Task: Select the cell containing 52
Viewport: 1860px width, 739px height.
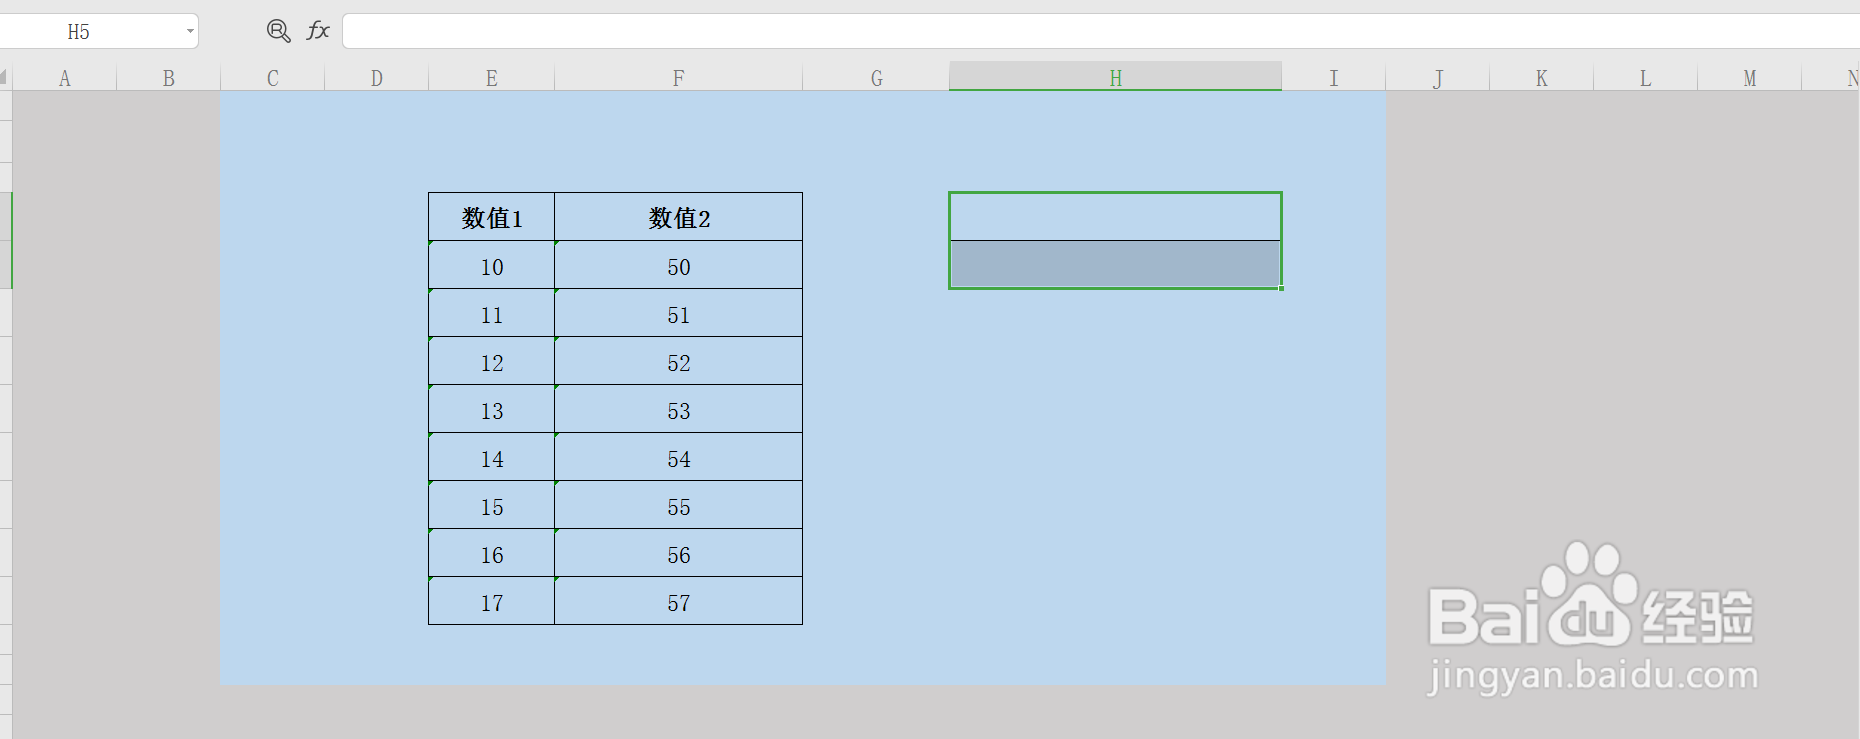Action: (x=679, y=361)
